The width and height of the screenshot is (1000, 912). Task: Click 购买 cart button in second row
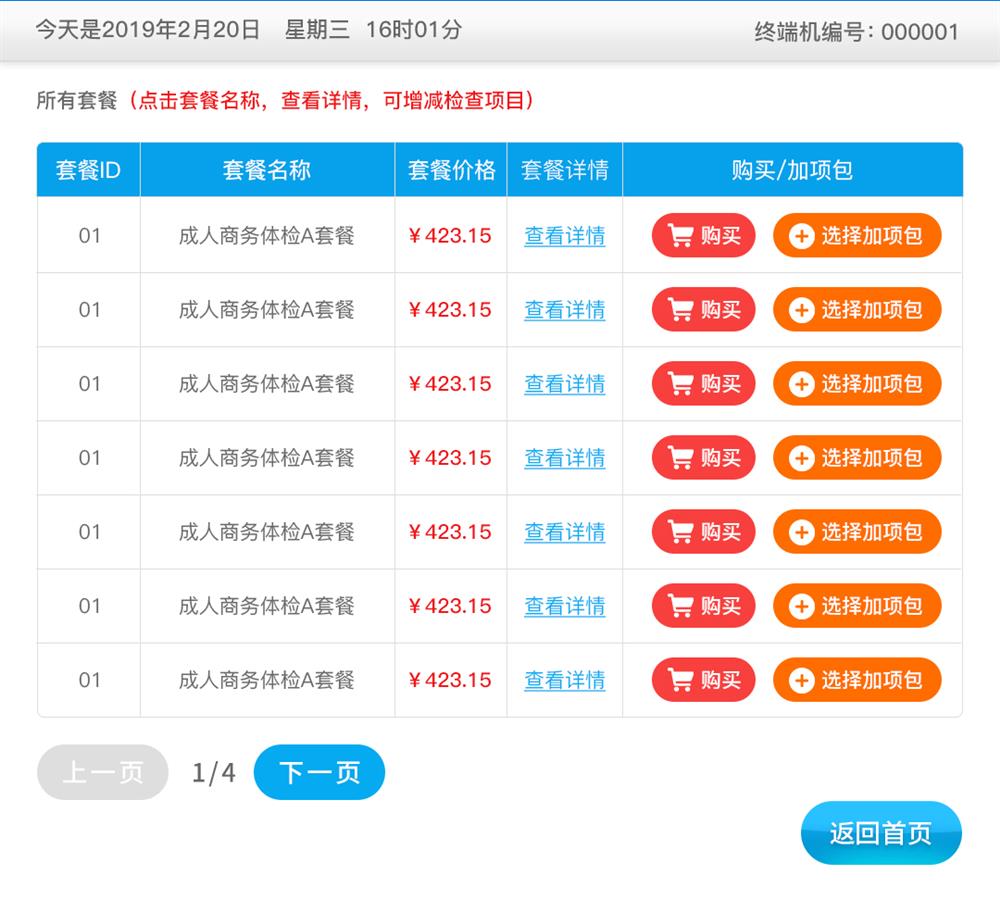[703, 309]
